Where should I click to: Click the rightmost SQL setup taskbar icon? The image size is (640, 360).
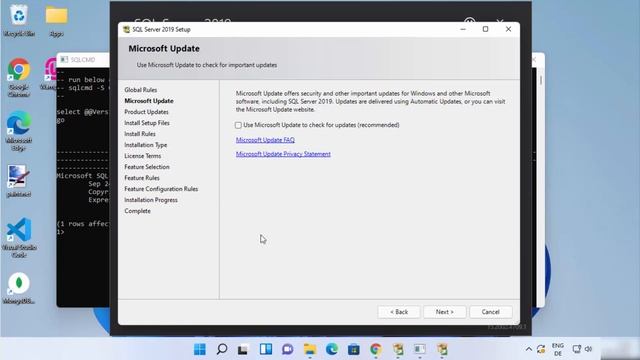442,349
